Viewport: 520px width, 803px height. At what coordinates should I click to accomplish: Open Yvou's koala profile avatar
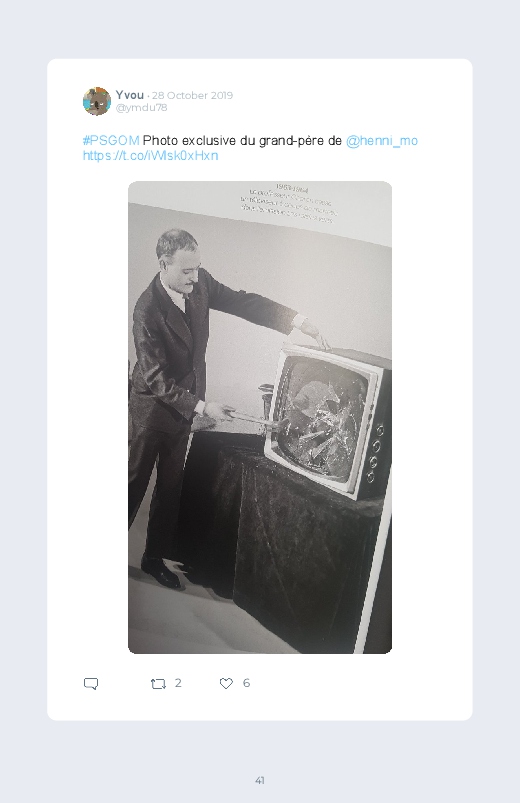click(x=97, y=101)
